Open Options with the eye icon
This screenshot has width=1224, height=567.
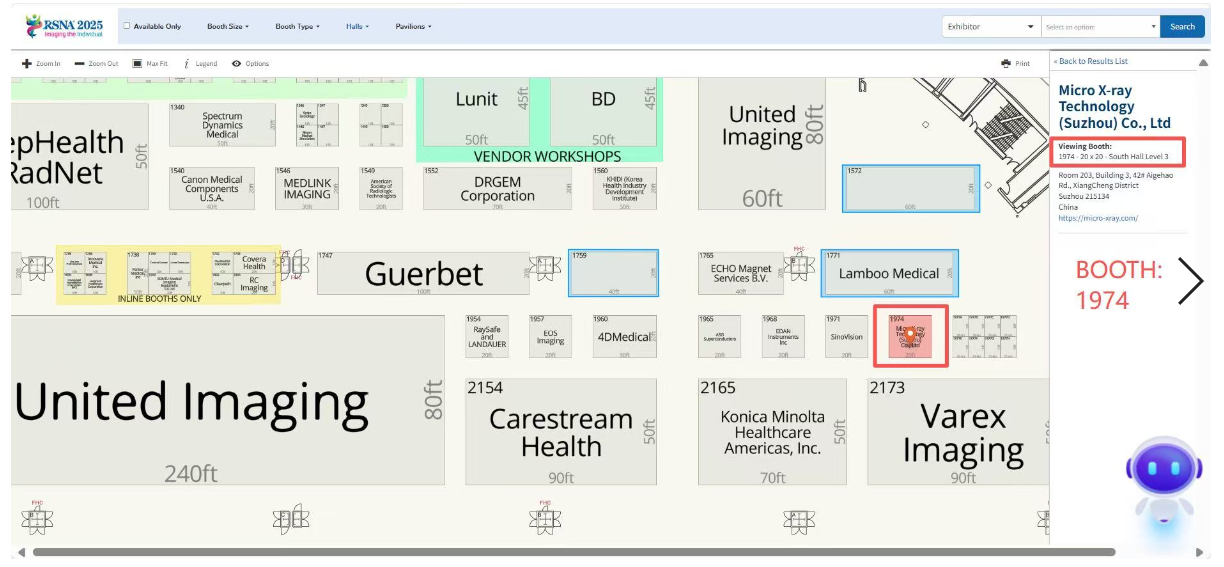pos(237,64)
